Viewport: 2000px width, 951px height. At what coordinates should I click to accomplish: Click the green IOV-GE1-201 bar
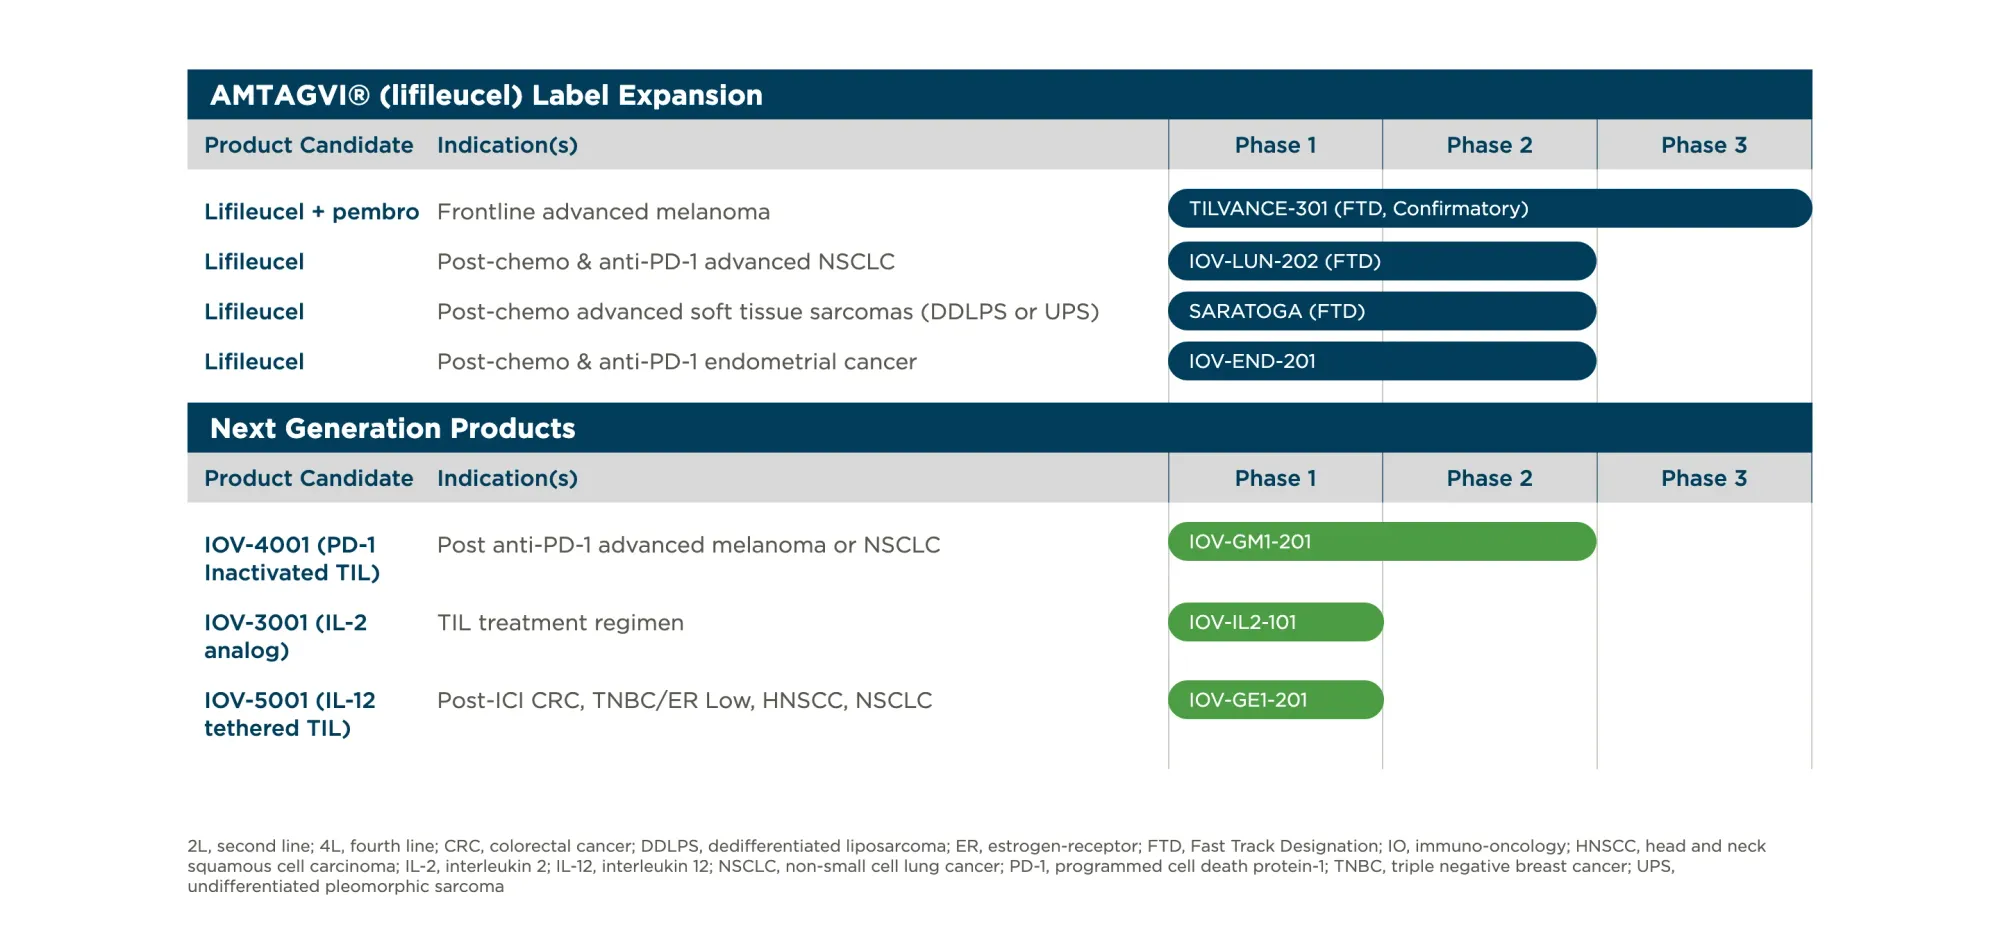pos(1275,700)
